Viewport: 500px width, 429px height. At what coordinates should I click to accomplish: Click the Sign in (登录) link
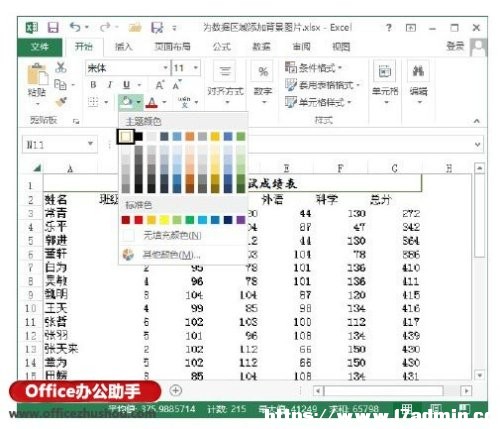[455, 46]
